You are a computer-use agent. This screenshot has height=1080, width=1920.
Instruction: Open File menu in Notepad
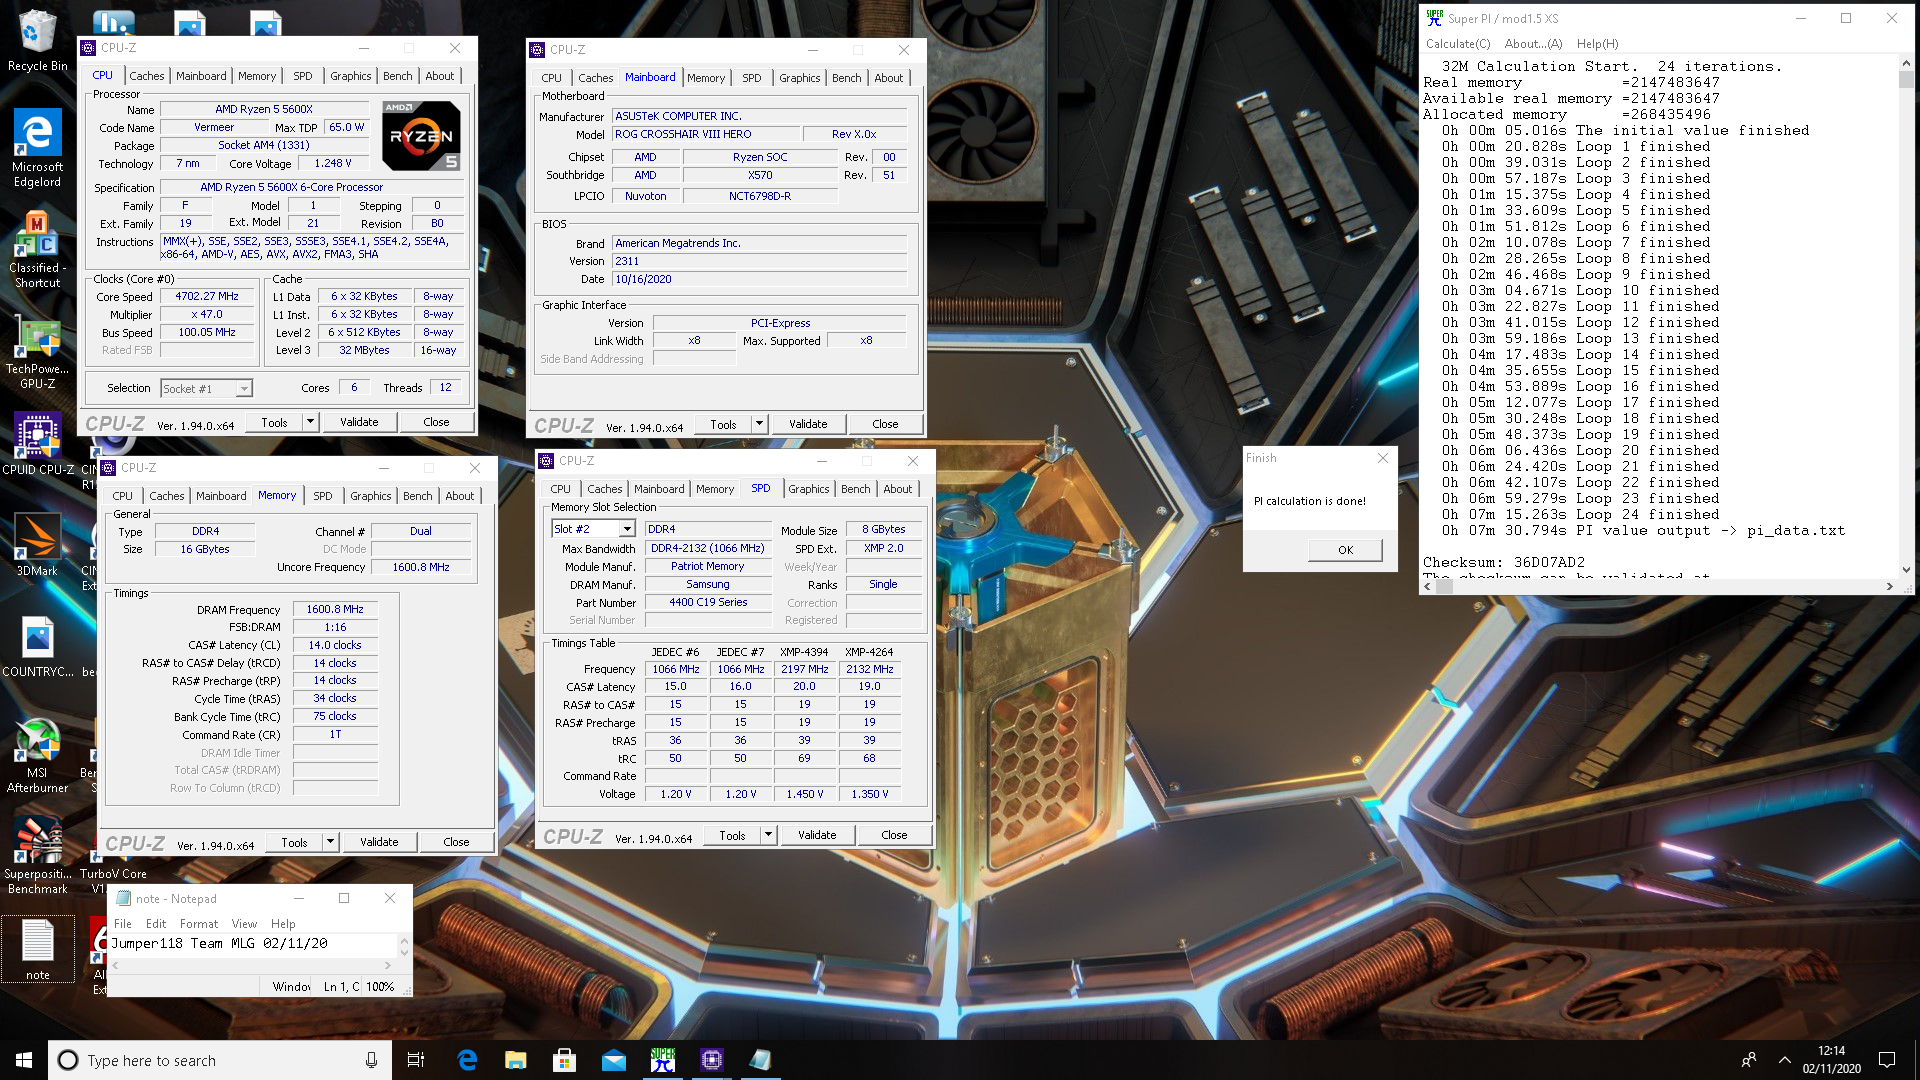(123, 924)
